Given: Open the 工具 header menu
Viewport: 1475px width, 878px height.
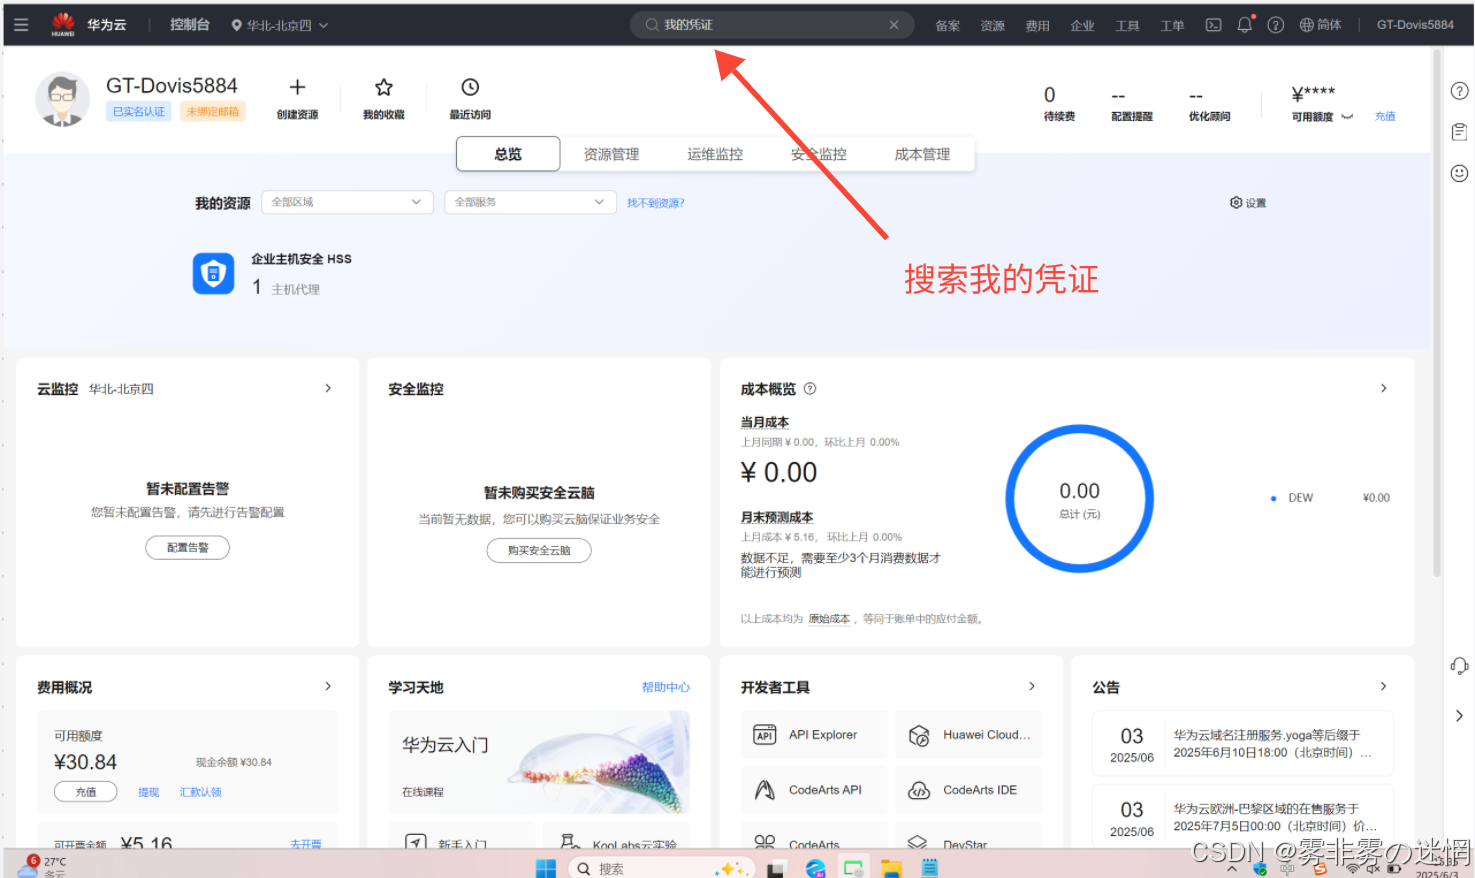Looking at the screenshot, I should (1128, 26).
